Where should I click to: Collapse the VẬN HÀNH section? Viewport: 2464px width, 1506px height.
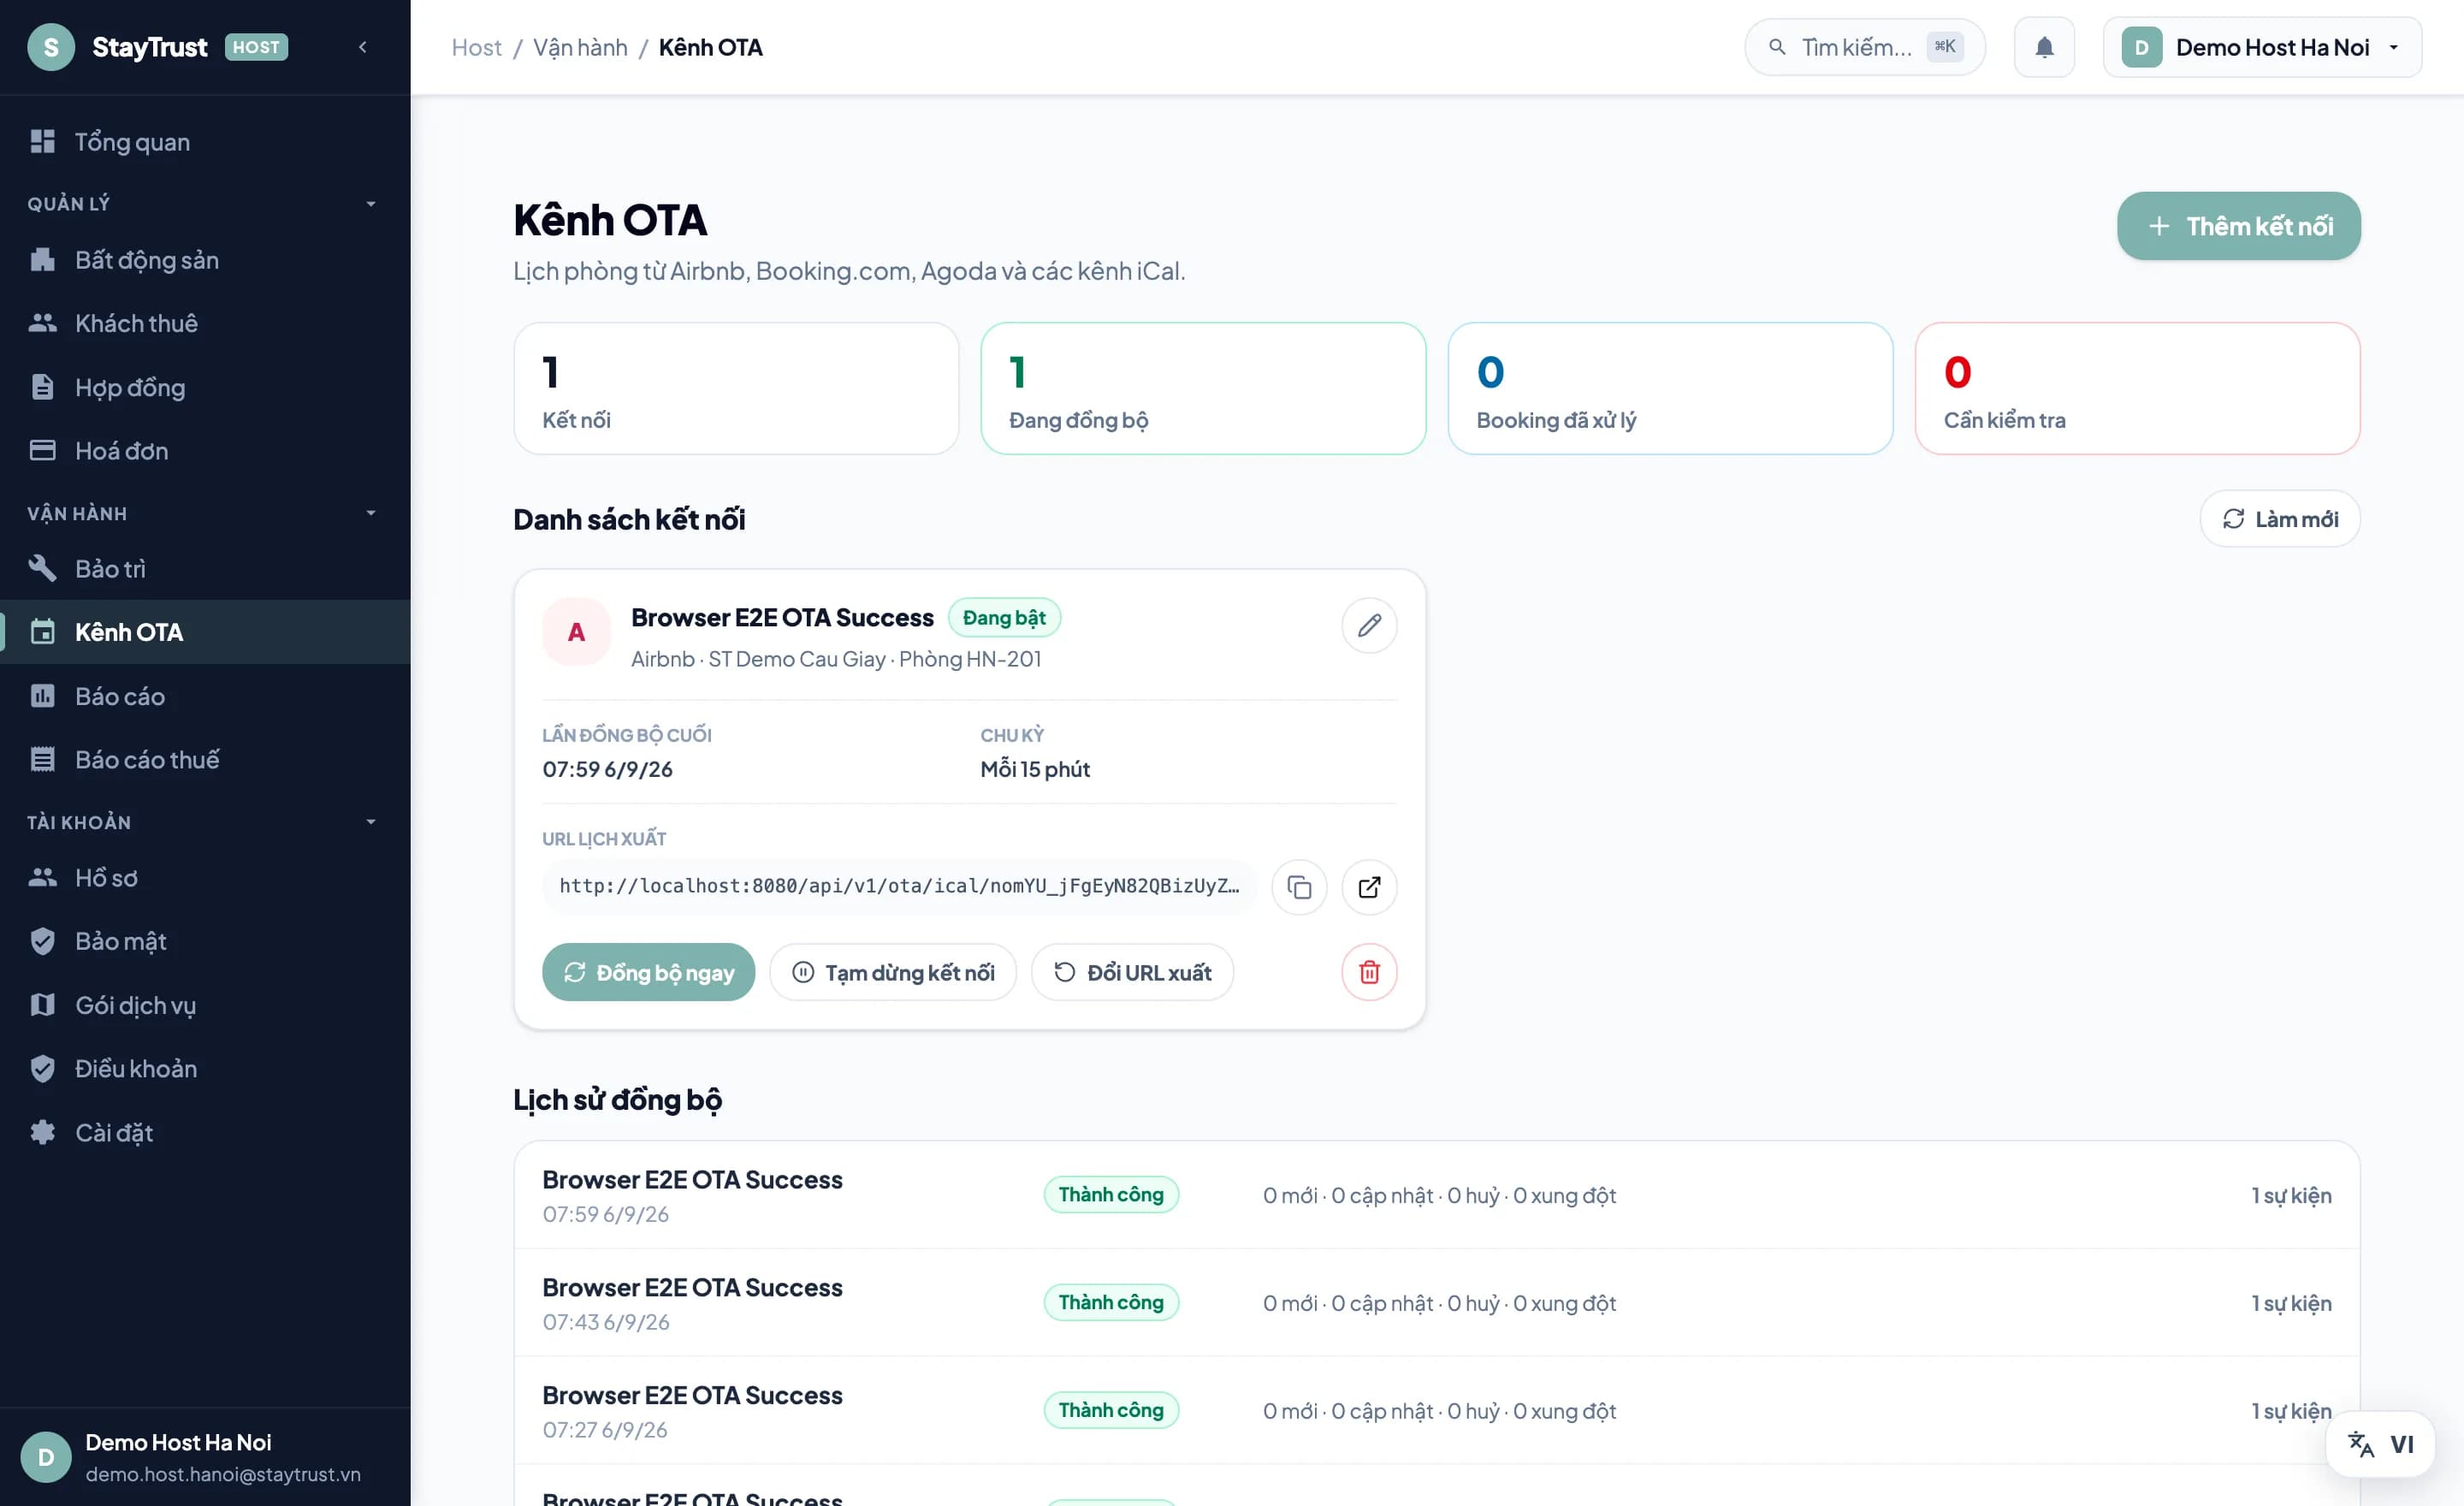[x=205, y=513]
